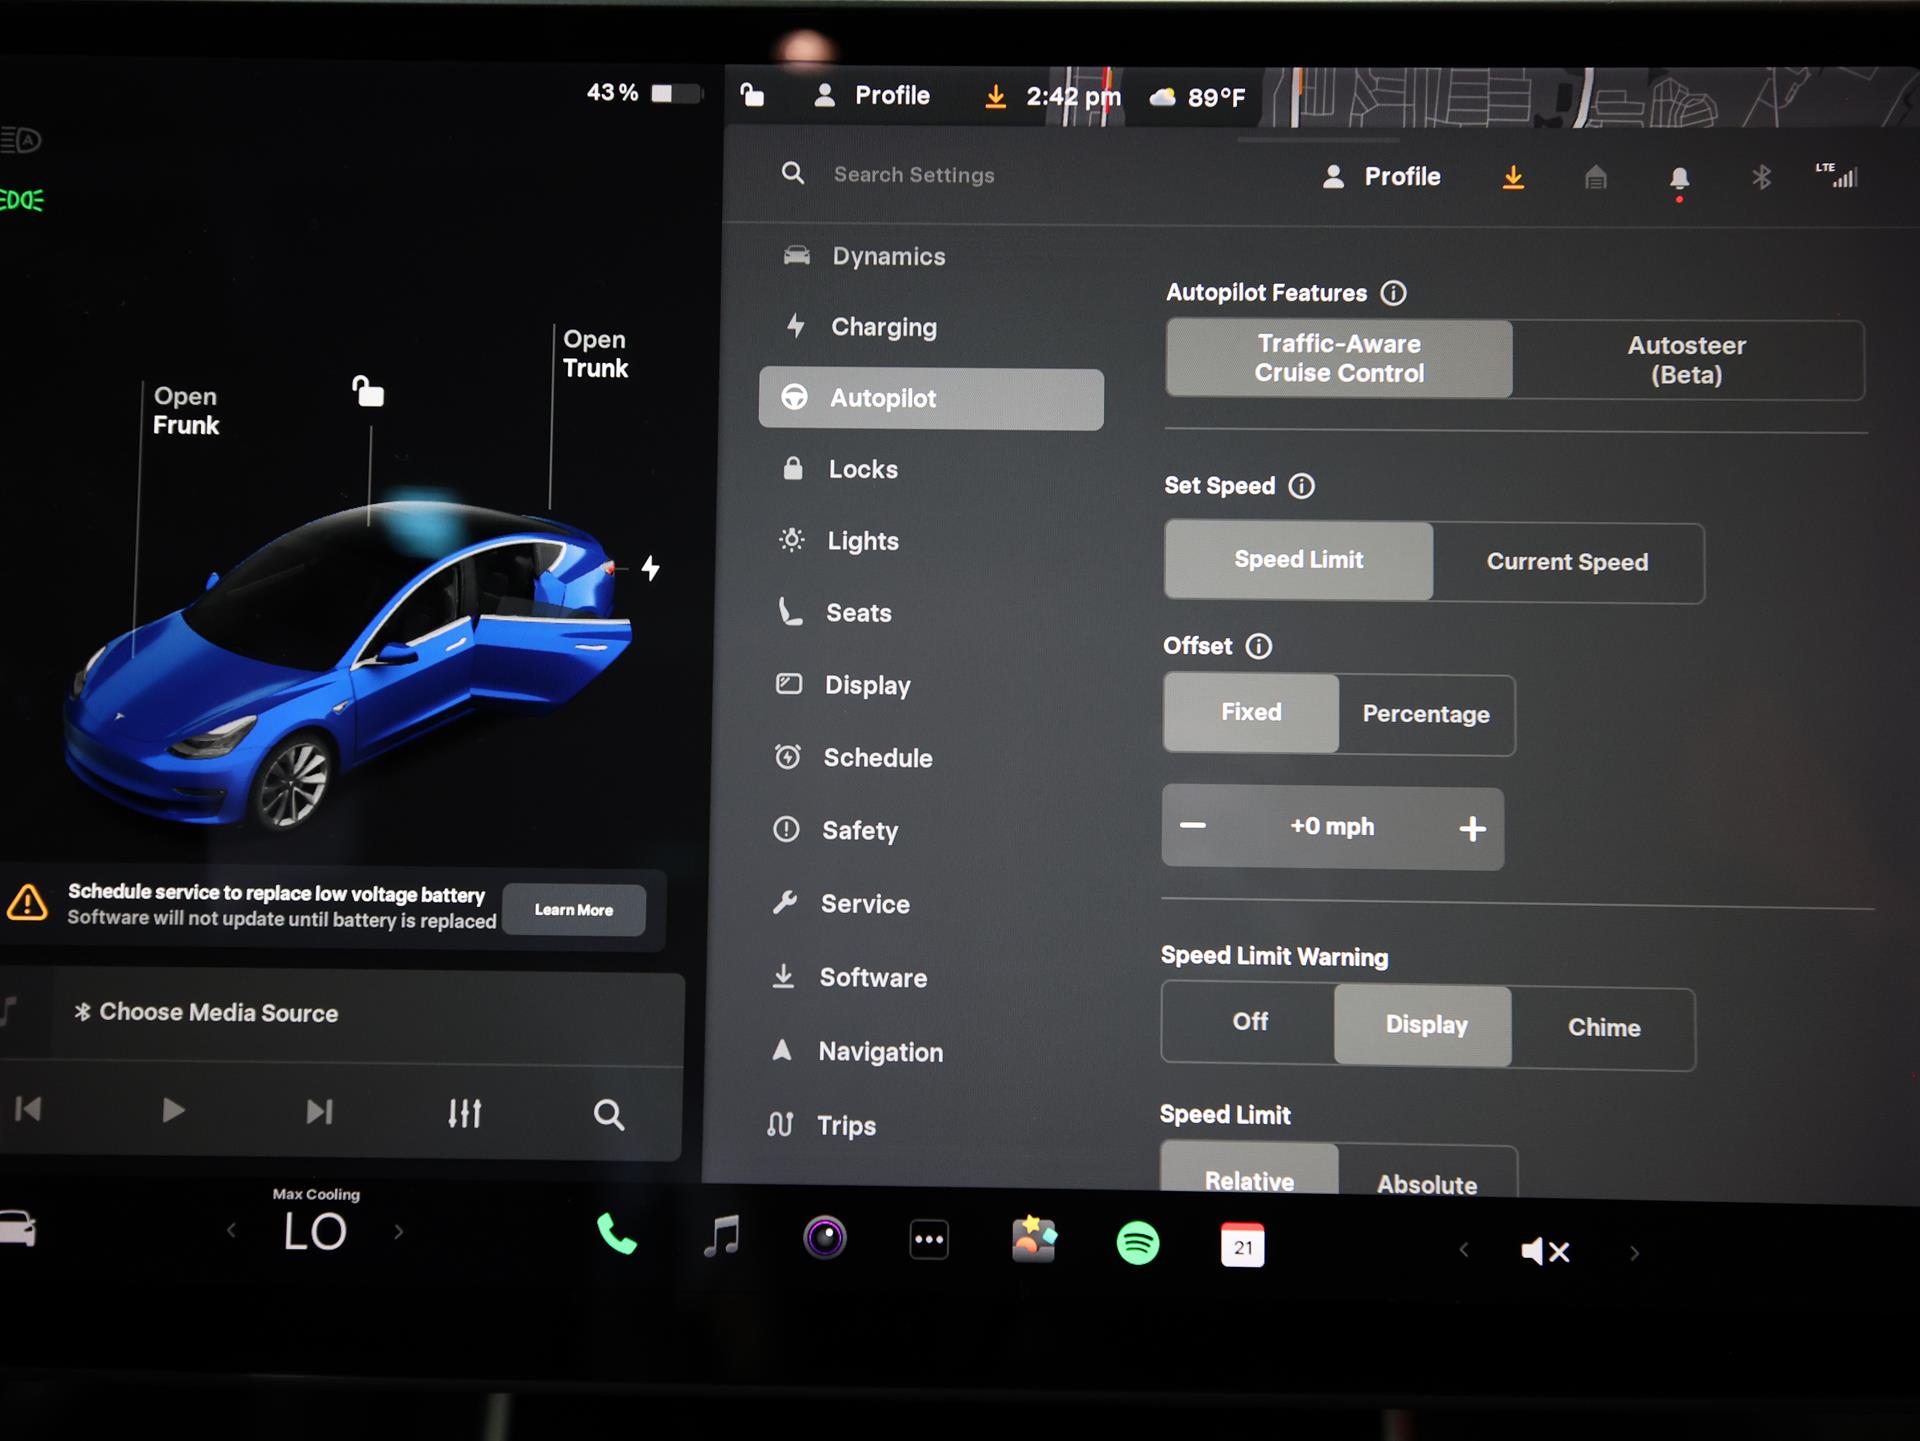The height and width of the screenshot is (1441, 1920).
Task: Open the music note app
Action: (722, 1237)
